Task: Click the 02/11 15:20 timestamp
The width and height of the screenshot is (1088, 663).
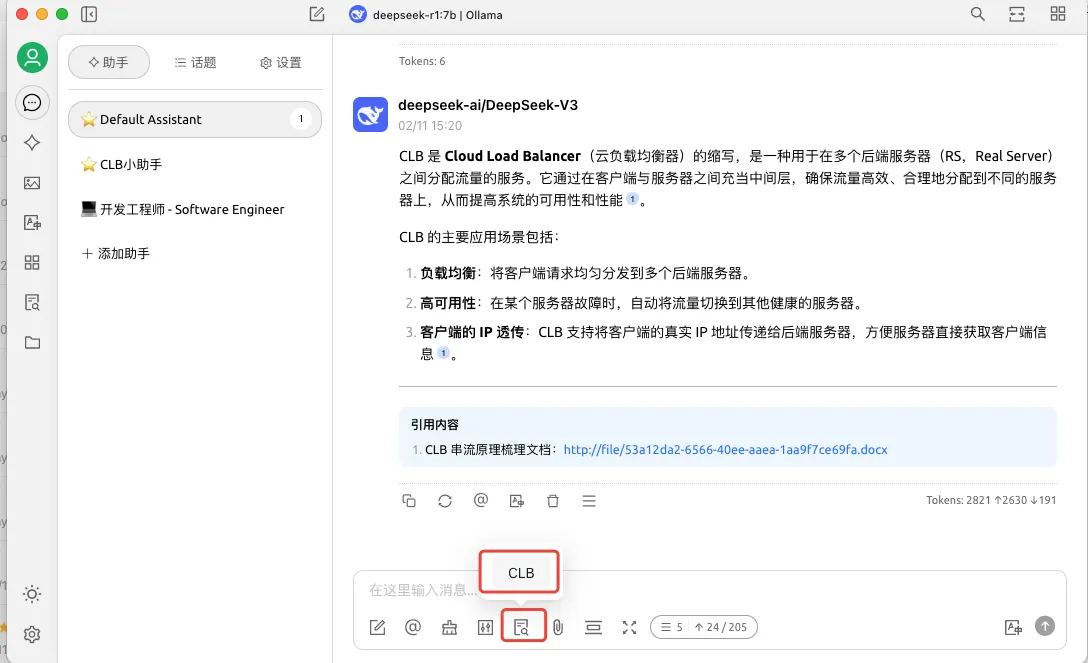Action: pyautogui.click(x=430, y=126)
